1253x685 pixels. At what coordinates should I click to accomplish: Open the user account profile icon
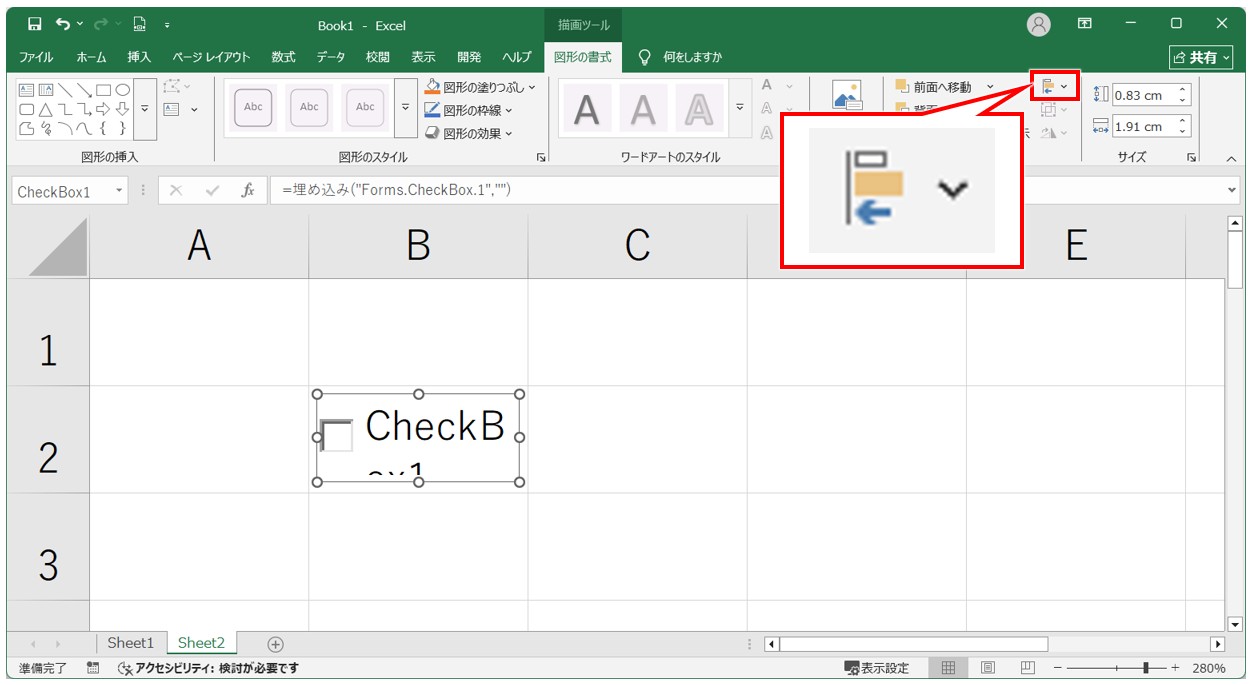point(1040,24)
